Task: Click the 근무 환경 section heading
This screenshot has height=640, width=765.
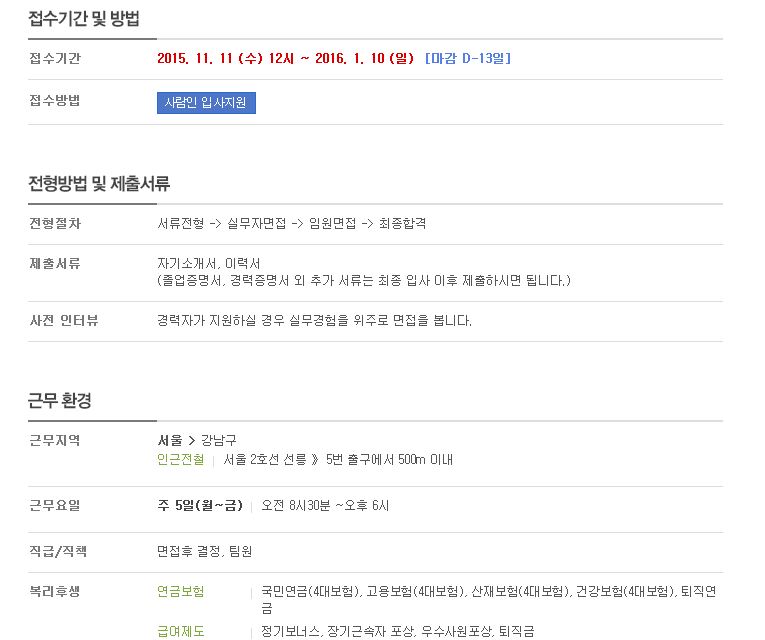Action: coord(60,400)
